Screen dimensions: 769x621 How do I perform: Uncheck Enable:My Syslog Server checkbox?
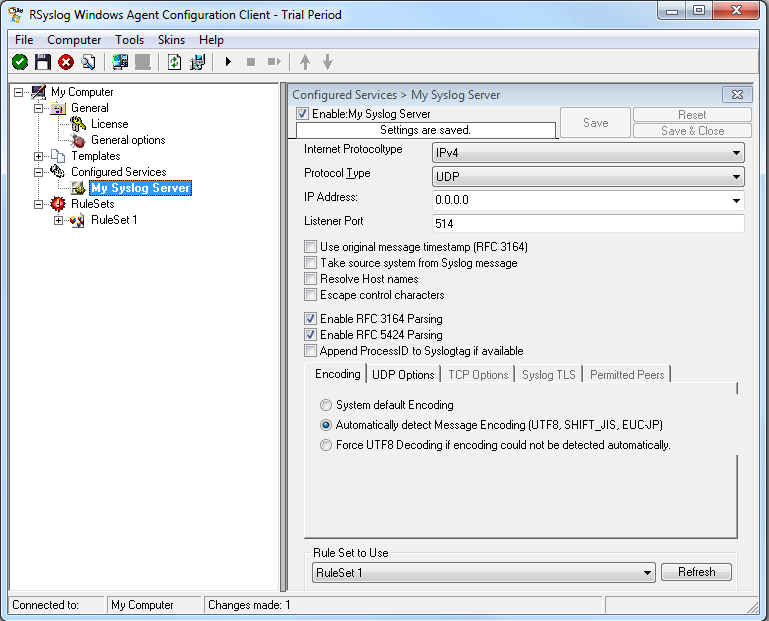click(x=303, y=114)
